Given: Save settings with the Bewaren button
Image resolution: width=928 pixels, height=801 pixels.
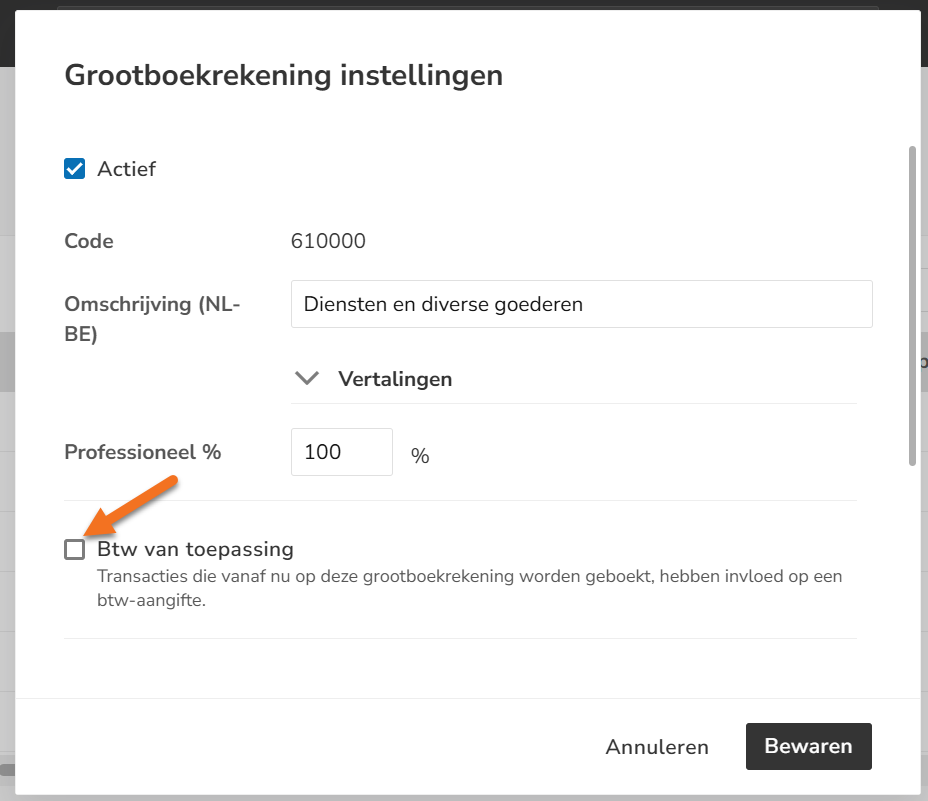Looking at the screenshot, I should coord(808,746).
